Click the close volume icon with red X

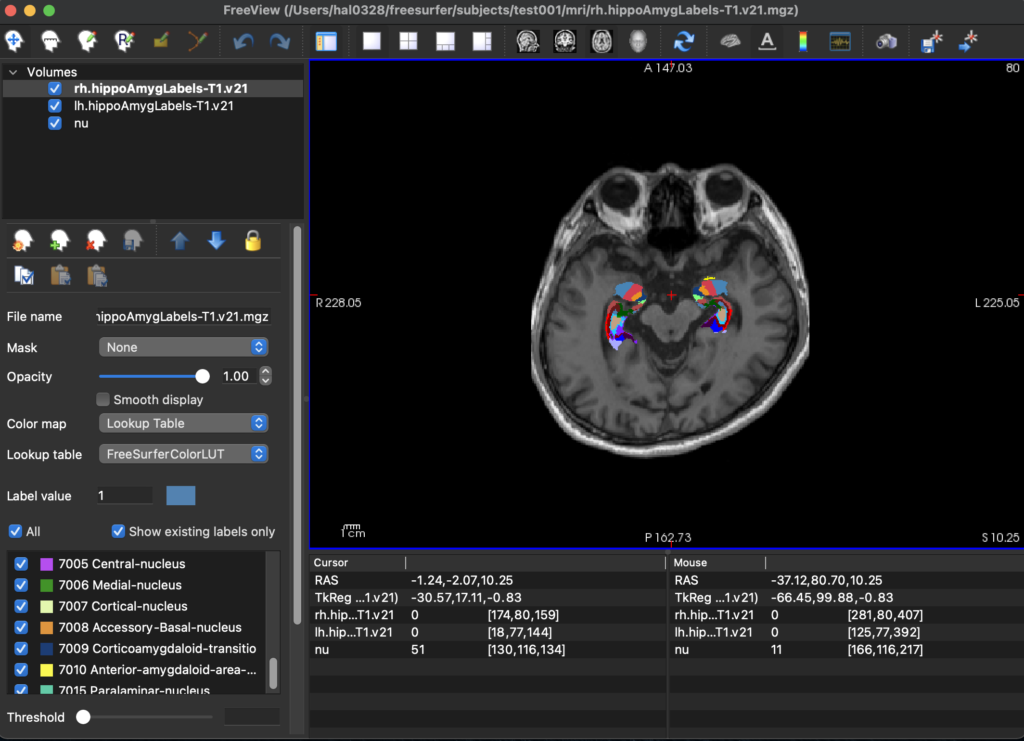point(96,240)
